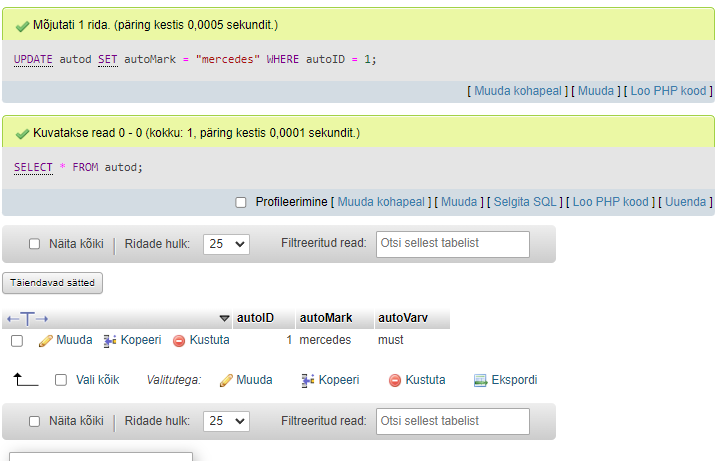Viewport: 719px width, 461px height.
Task: Click the Valitutega pencil Muuda icon
Action: click(x=226, y=380)
